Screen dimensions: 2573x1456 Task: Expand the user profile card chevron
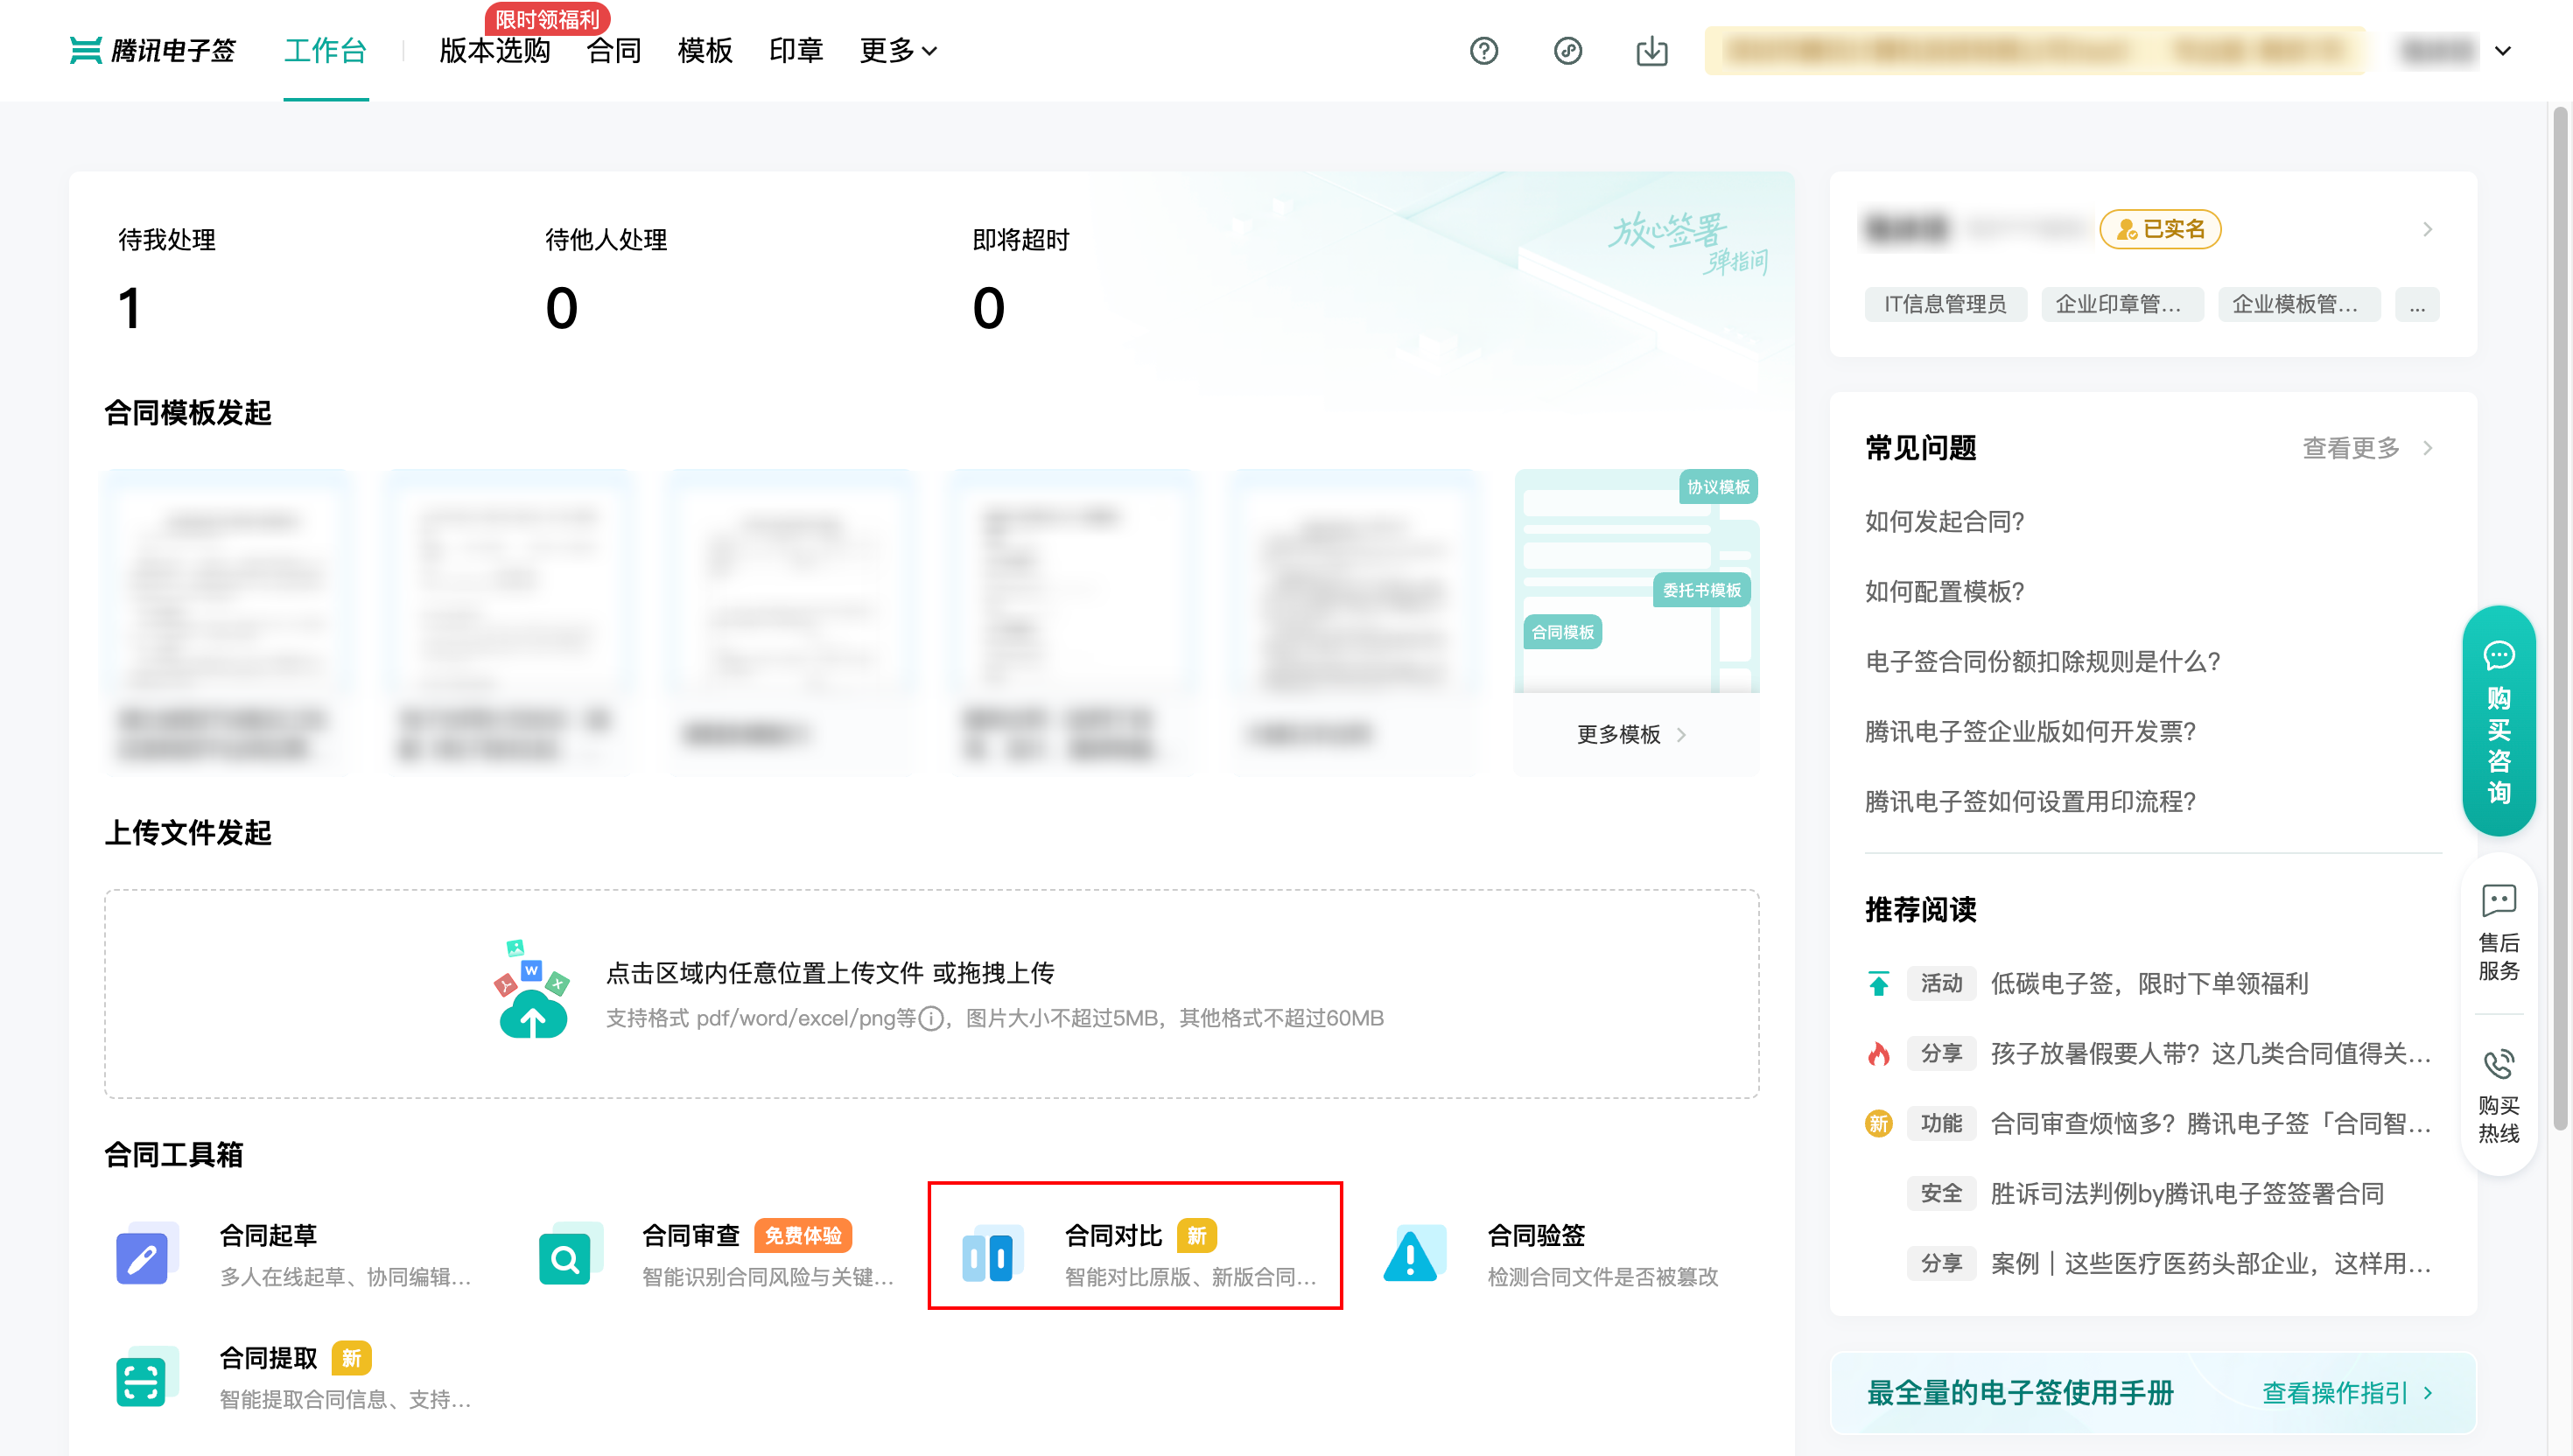2427,229
